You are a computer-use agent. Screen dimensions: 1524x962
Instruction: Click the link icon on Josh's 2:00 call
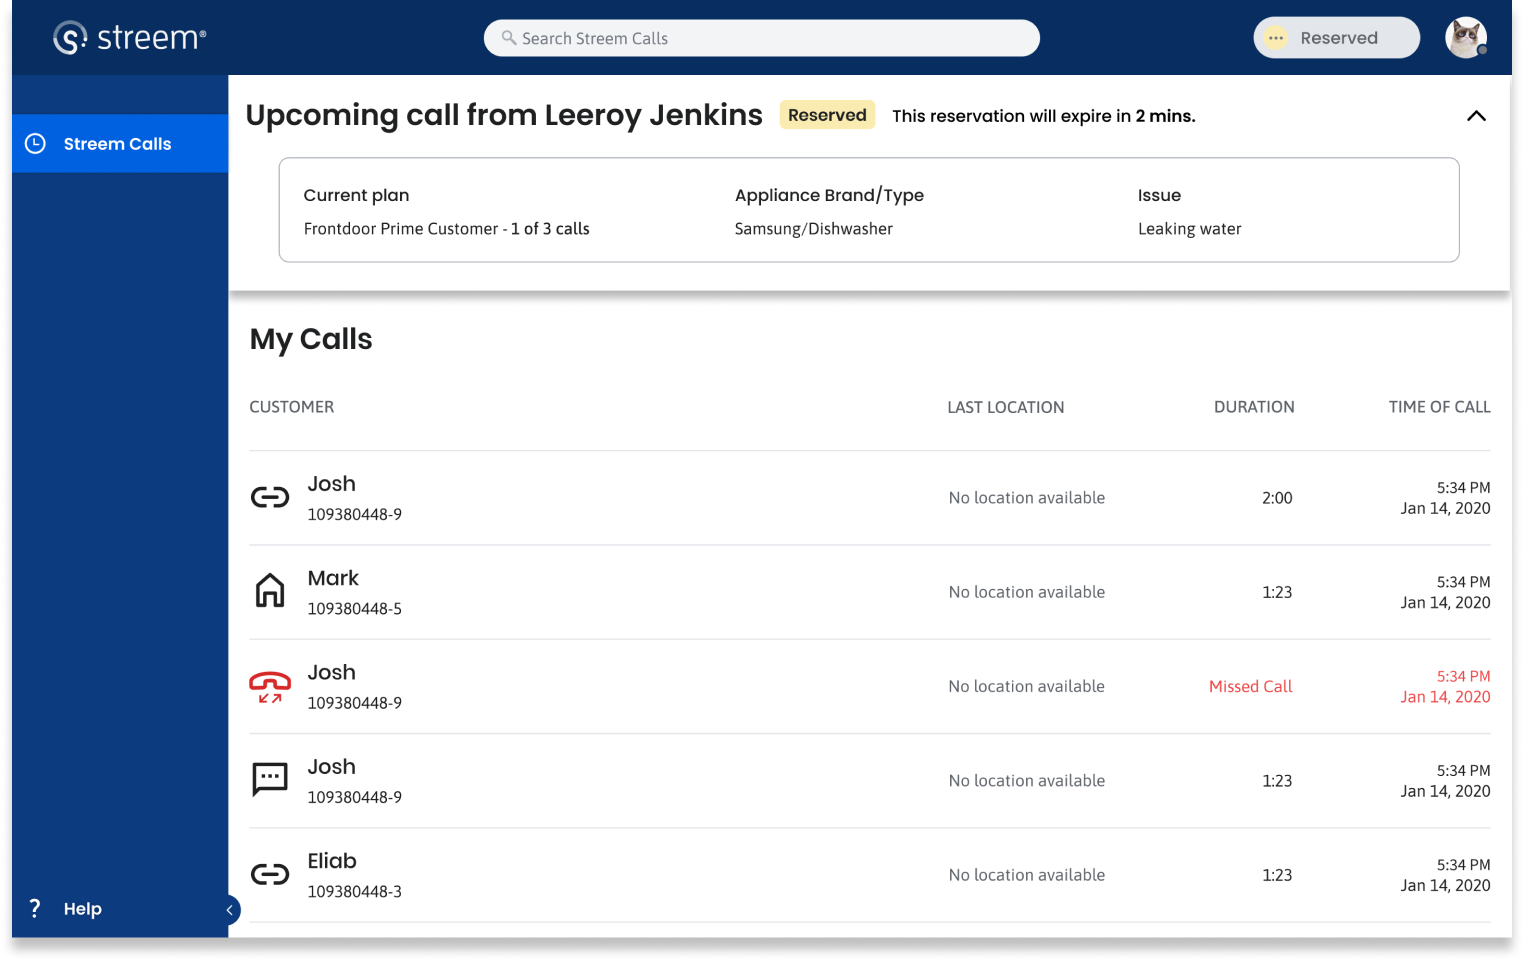270,497
